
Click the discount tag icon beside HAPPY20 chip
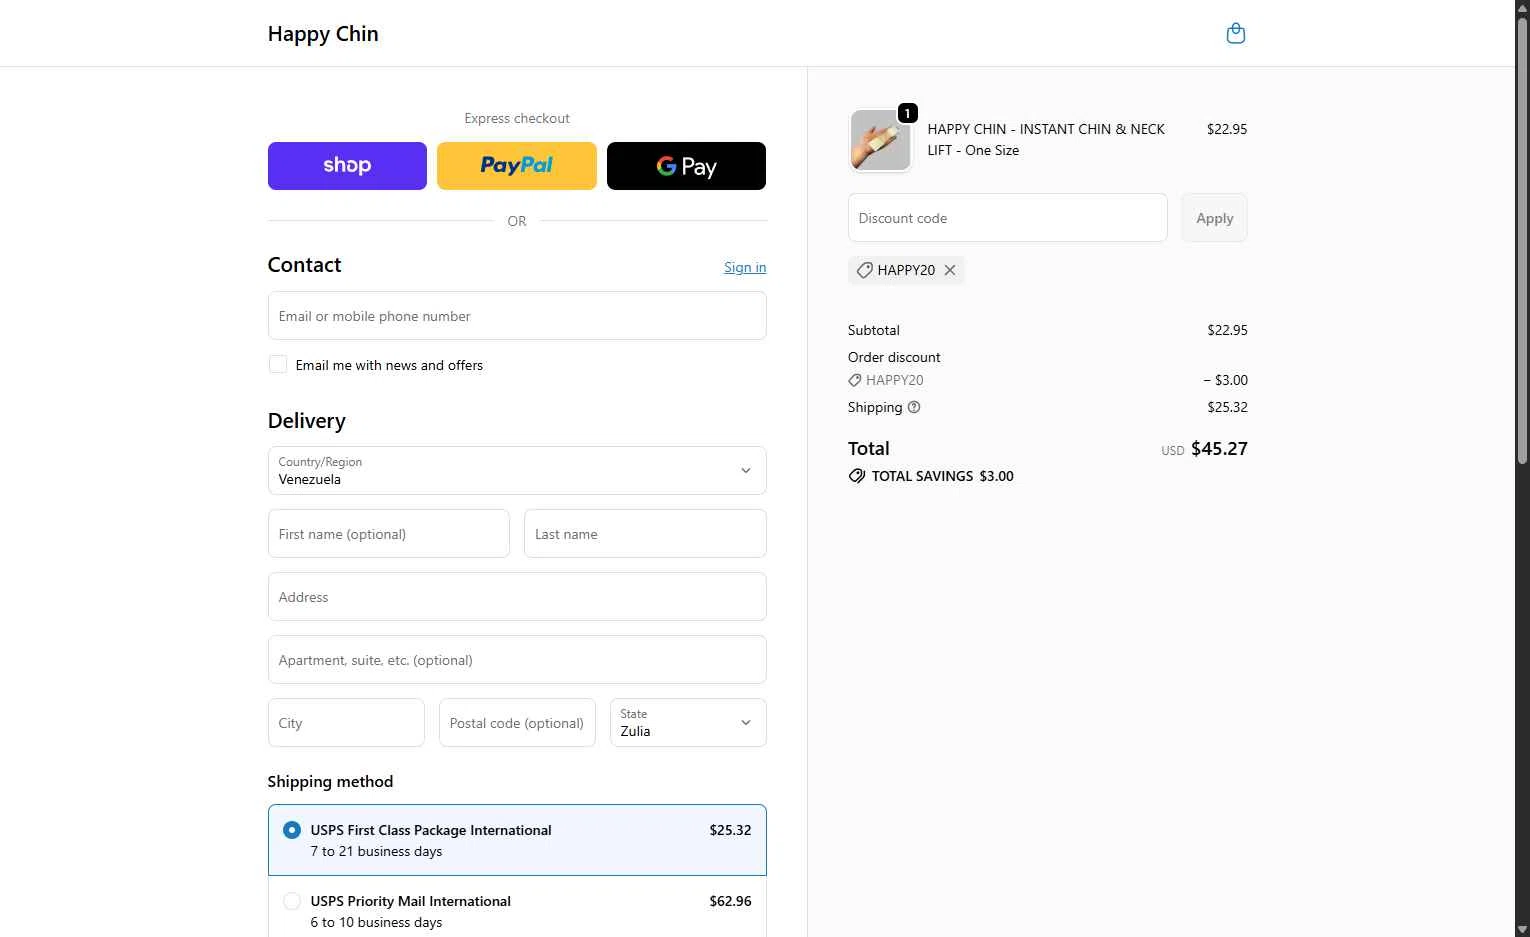point(865,270)
